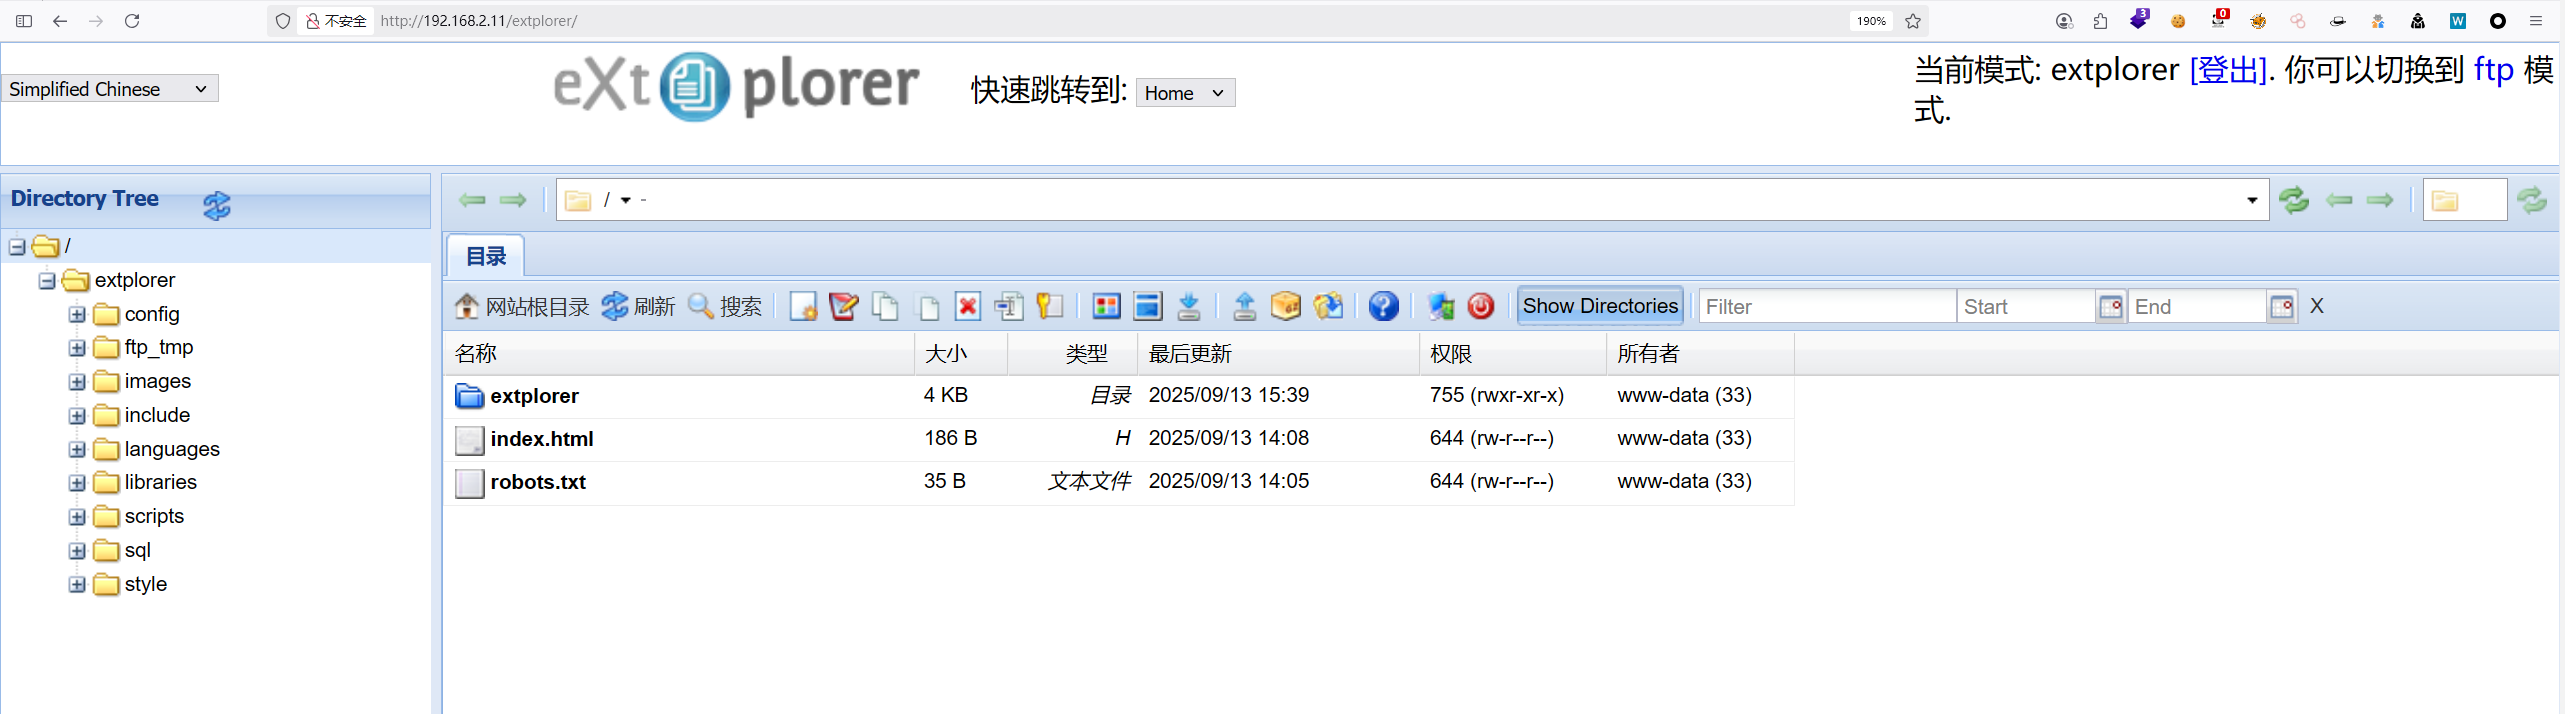Sort files by 名称 column header
The height and width of the screenshot is (714, 2565).
476,354
